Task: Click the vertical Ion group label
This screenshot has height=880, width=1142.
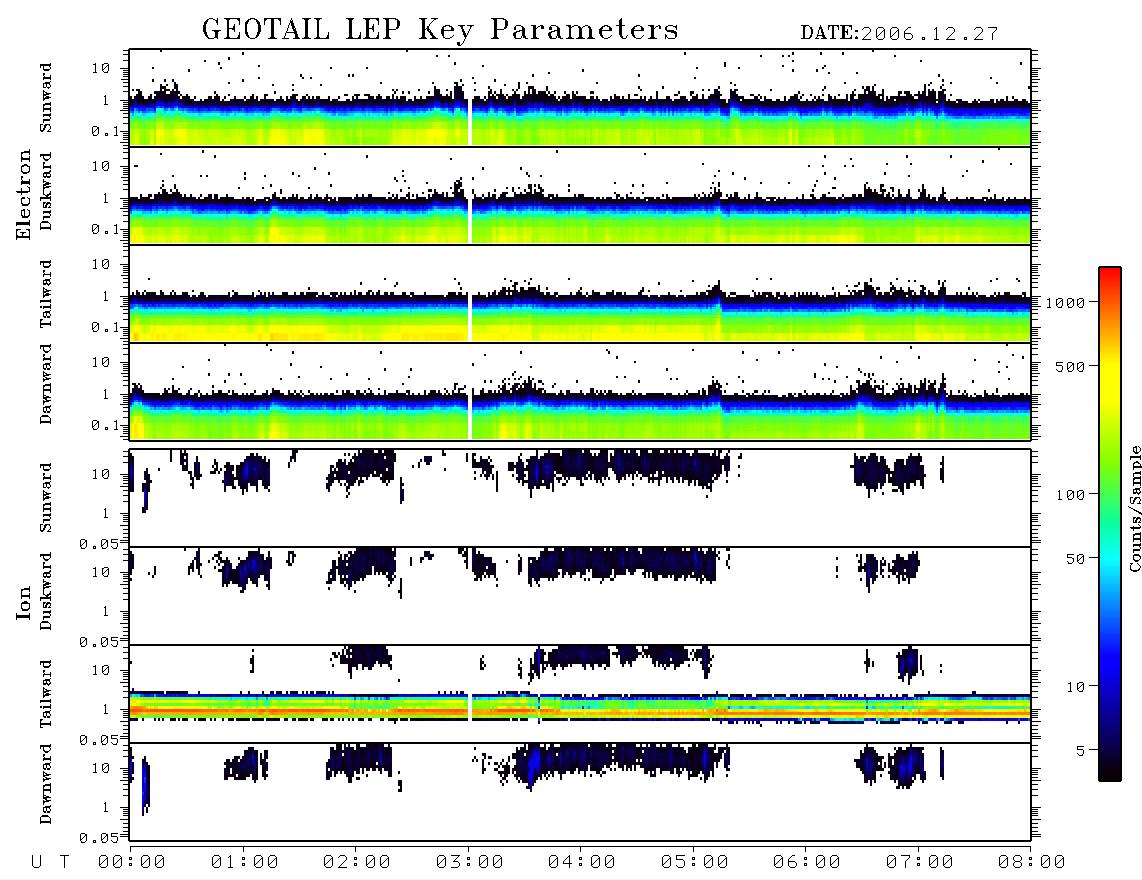Action: (x=23, y=602)
